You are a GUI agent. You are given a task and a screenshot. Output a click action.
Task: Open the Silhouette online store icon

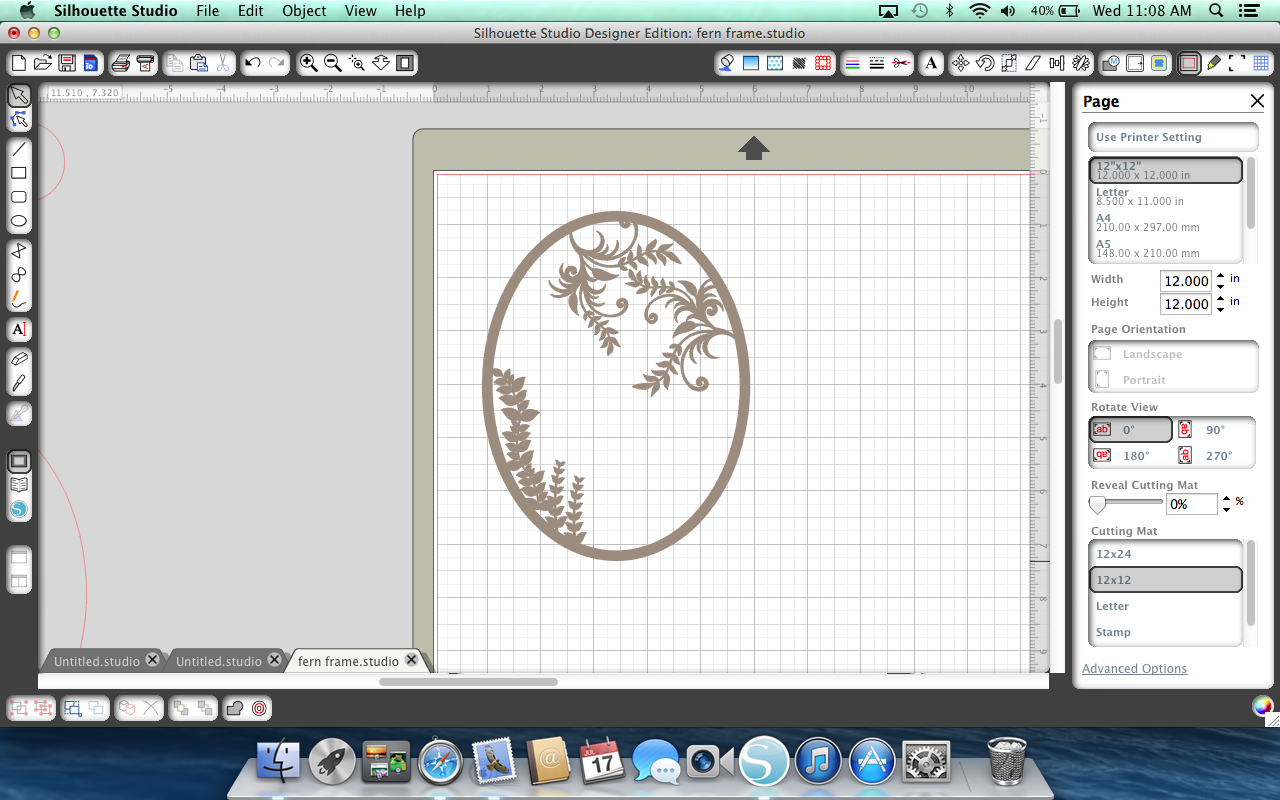[19, 509]
